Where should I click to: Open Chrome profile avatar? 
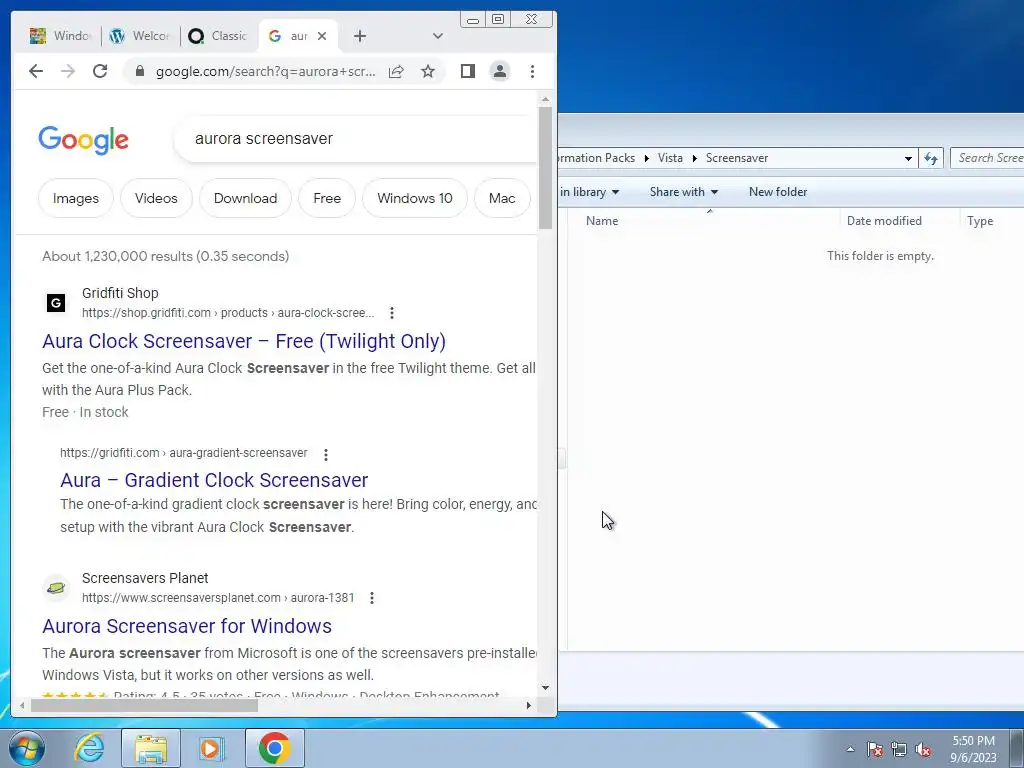pyautogui.click(x=500, y=71)
